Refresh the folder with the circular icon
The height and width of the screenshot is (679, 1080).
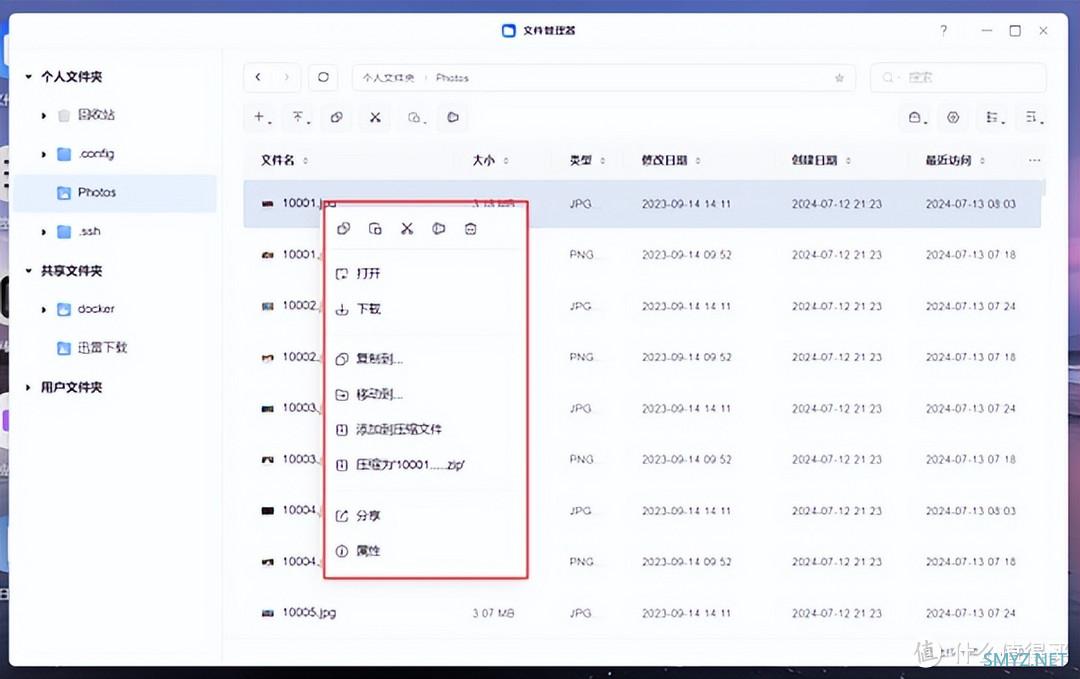tap(323, 77)
